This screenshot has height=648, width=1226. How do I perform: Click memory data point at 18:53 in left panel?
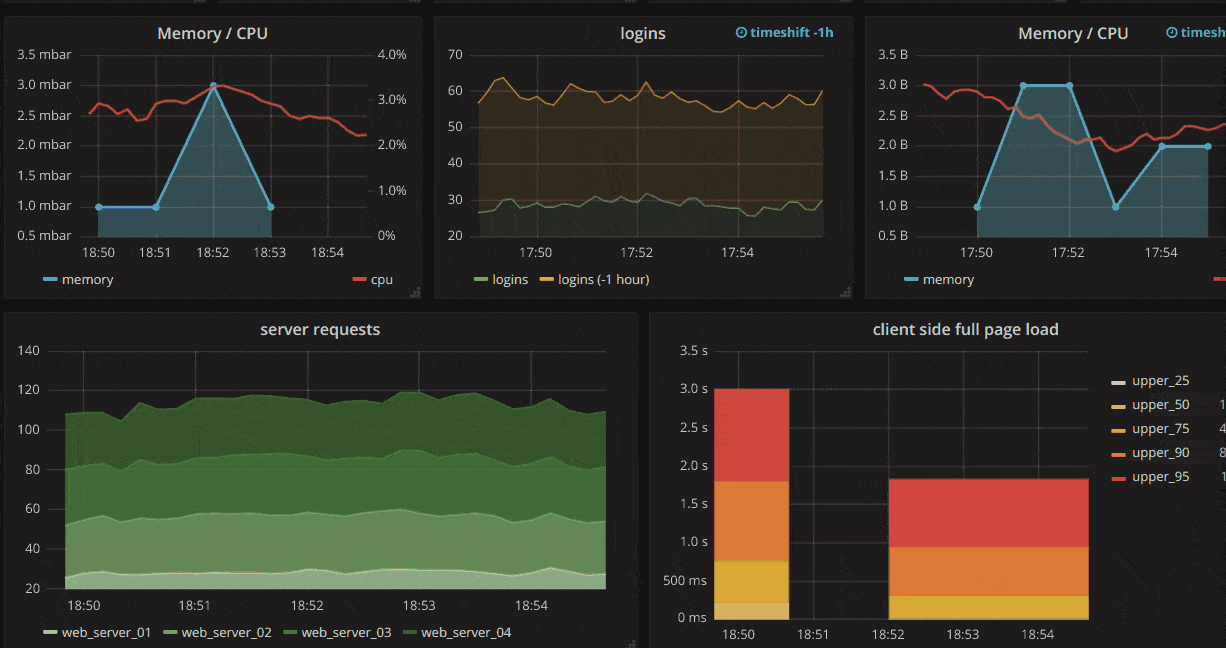(x=270, y=207)
